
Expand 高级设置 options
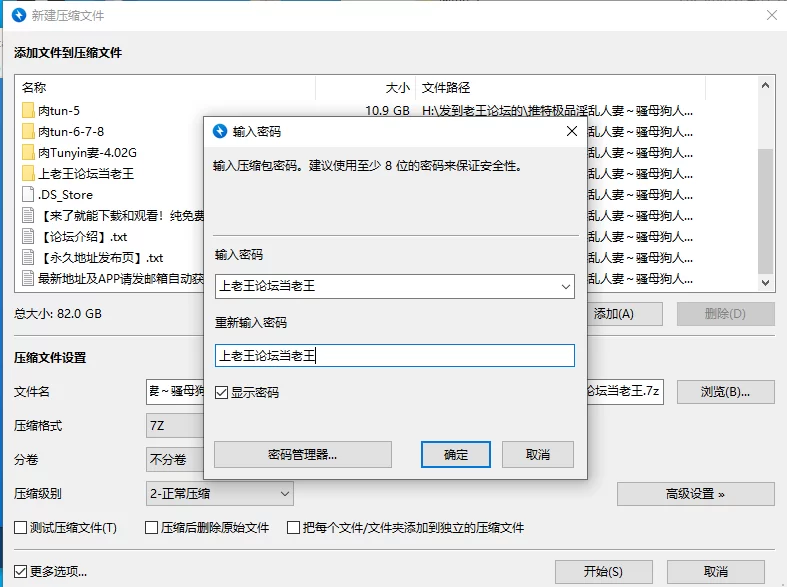coord(696,494)
